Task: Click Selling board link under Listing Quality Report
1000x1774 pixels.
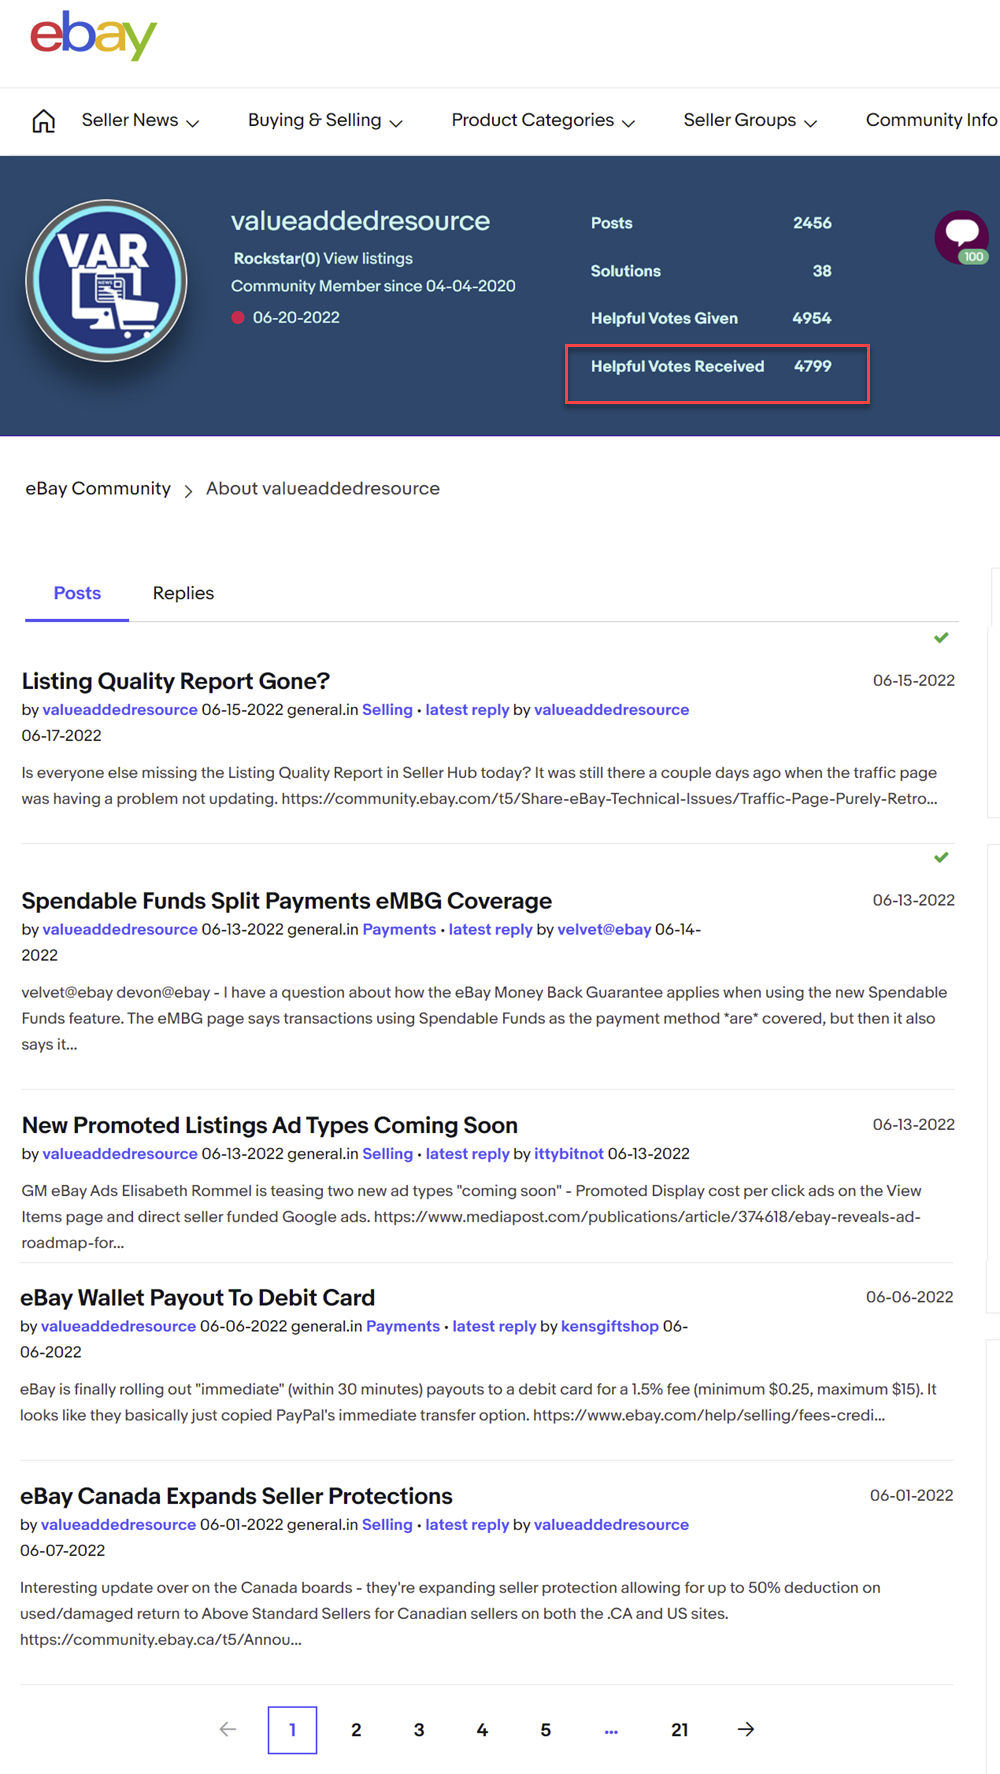Action: coord(387,710)
